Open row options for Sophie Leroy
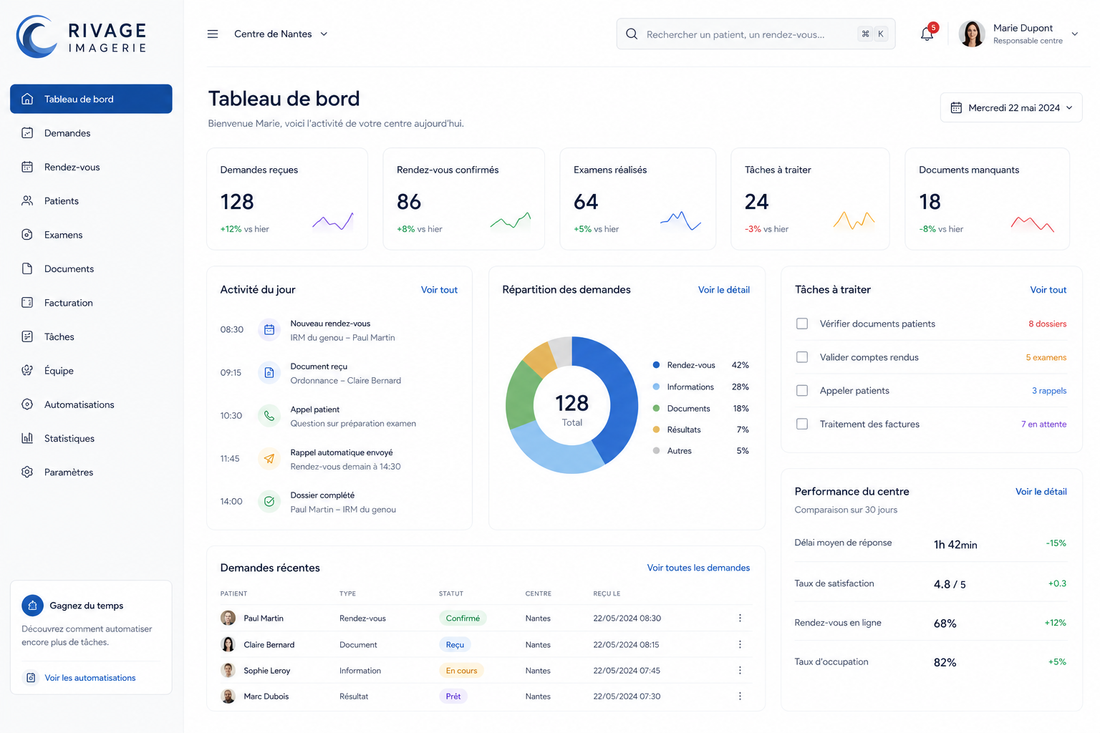 (x=739, y=670)
